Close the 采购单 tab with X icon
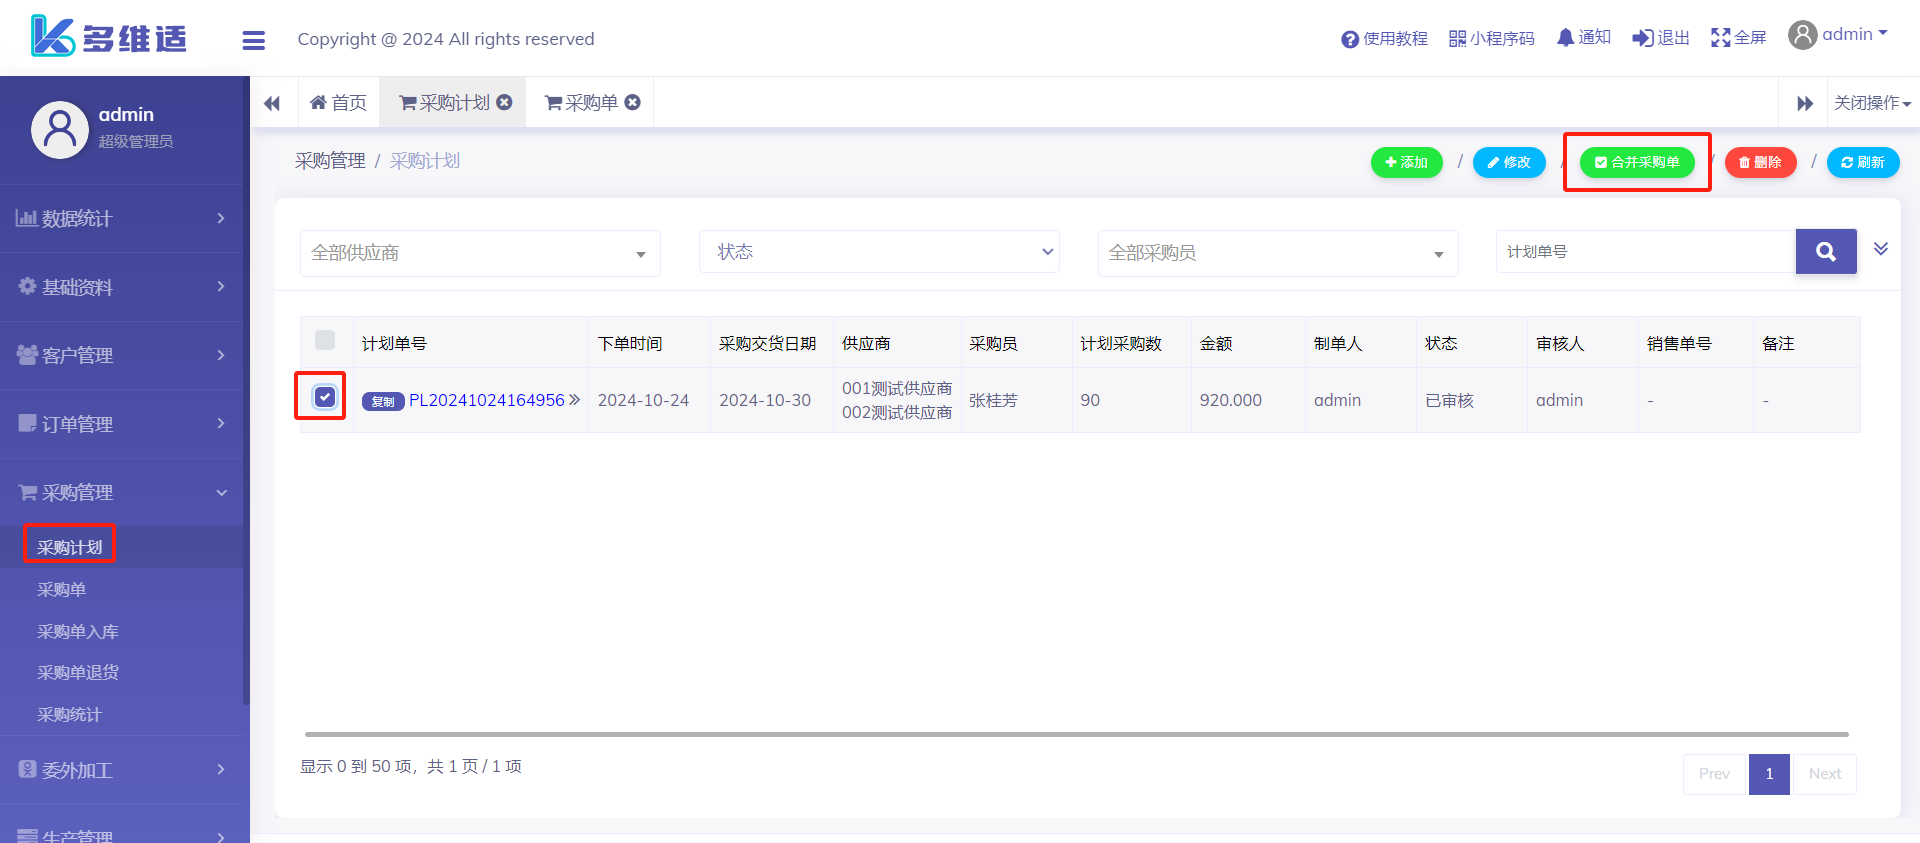This screenshot has height=843, width=1920. [x=633, y=102]
